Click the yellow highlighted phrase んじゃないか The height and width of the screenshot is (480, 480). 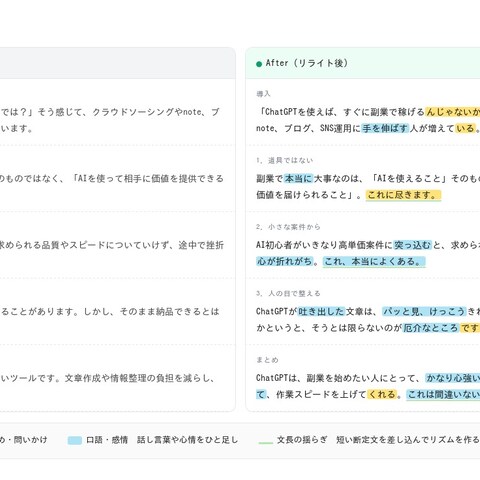click(x=452, y=112)
